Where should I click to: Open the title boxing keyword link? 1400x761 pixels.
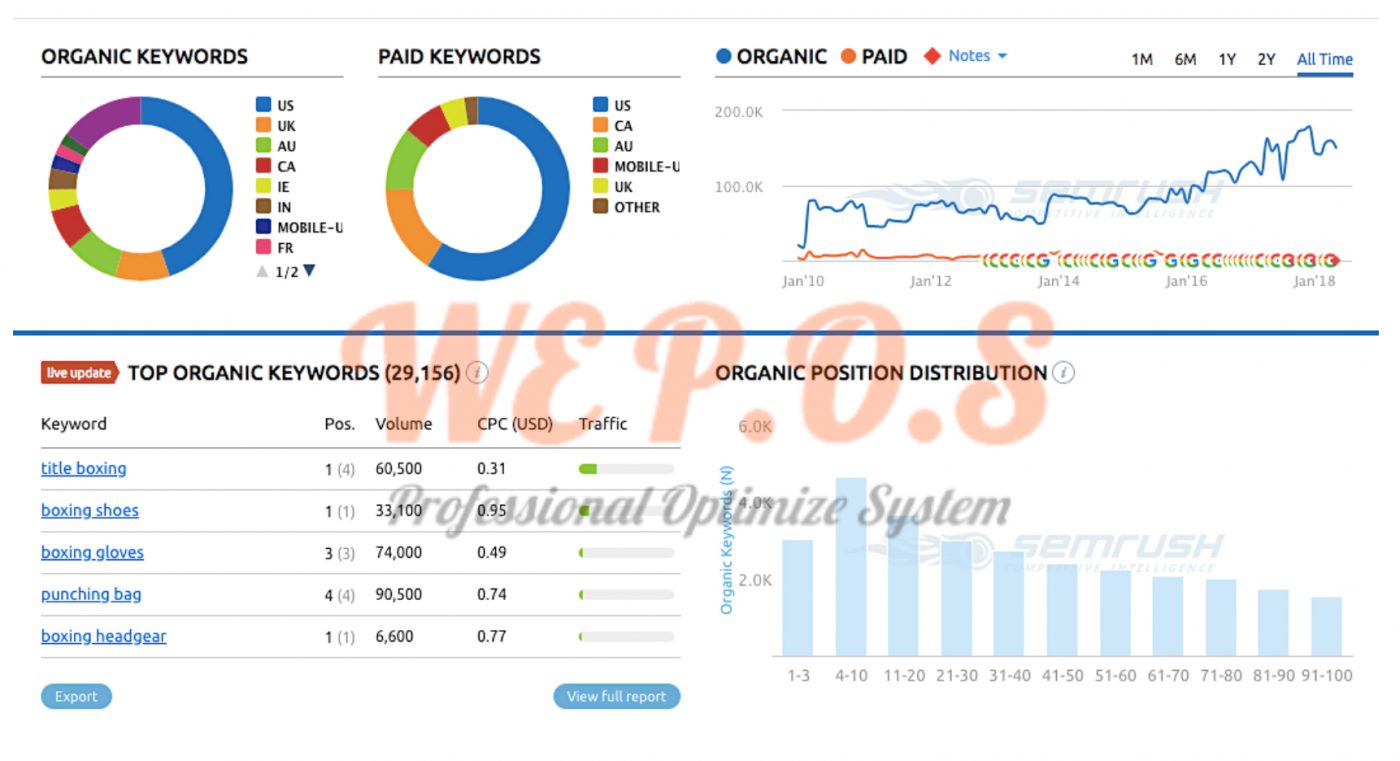[x=84, y=468]
